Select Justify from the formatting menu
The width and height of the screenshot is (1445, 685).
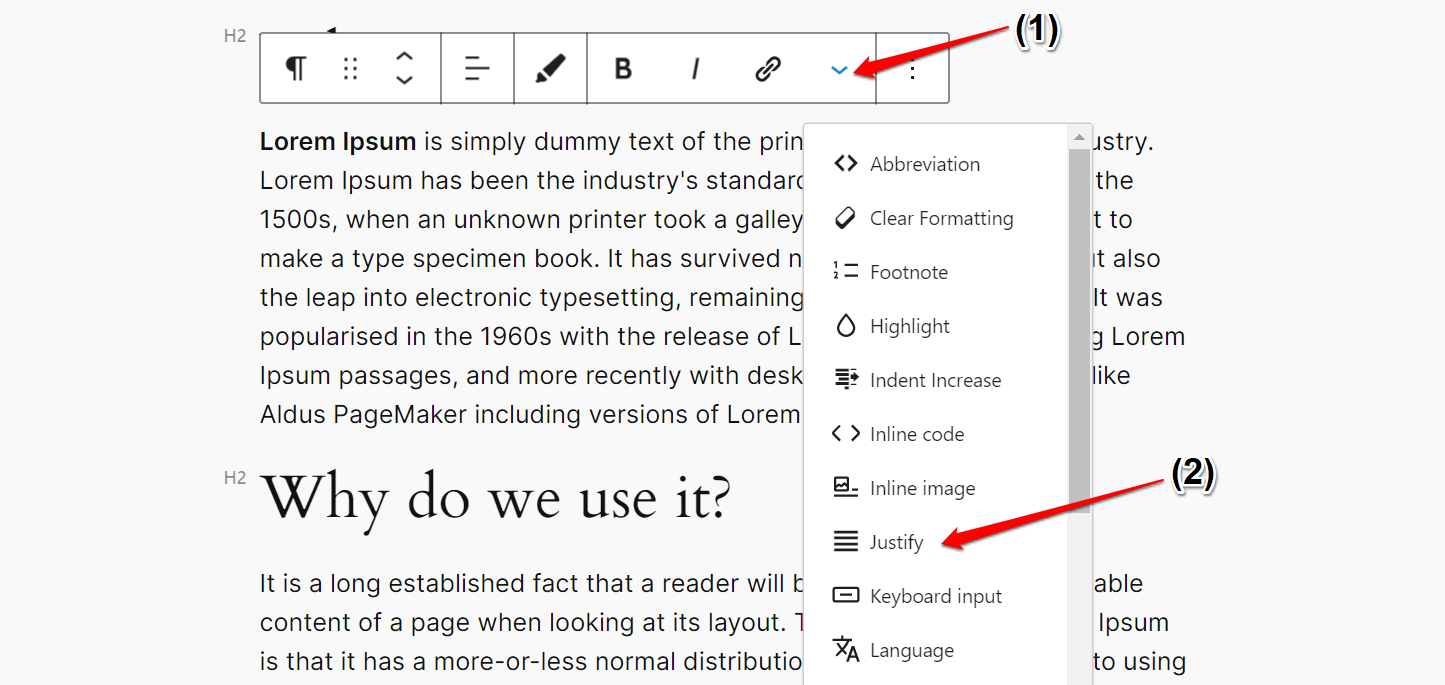point(897,541)
